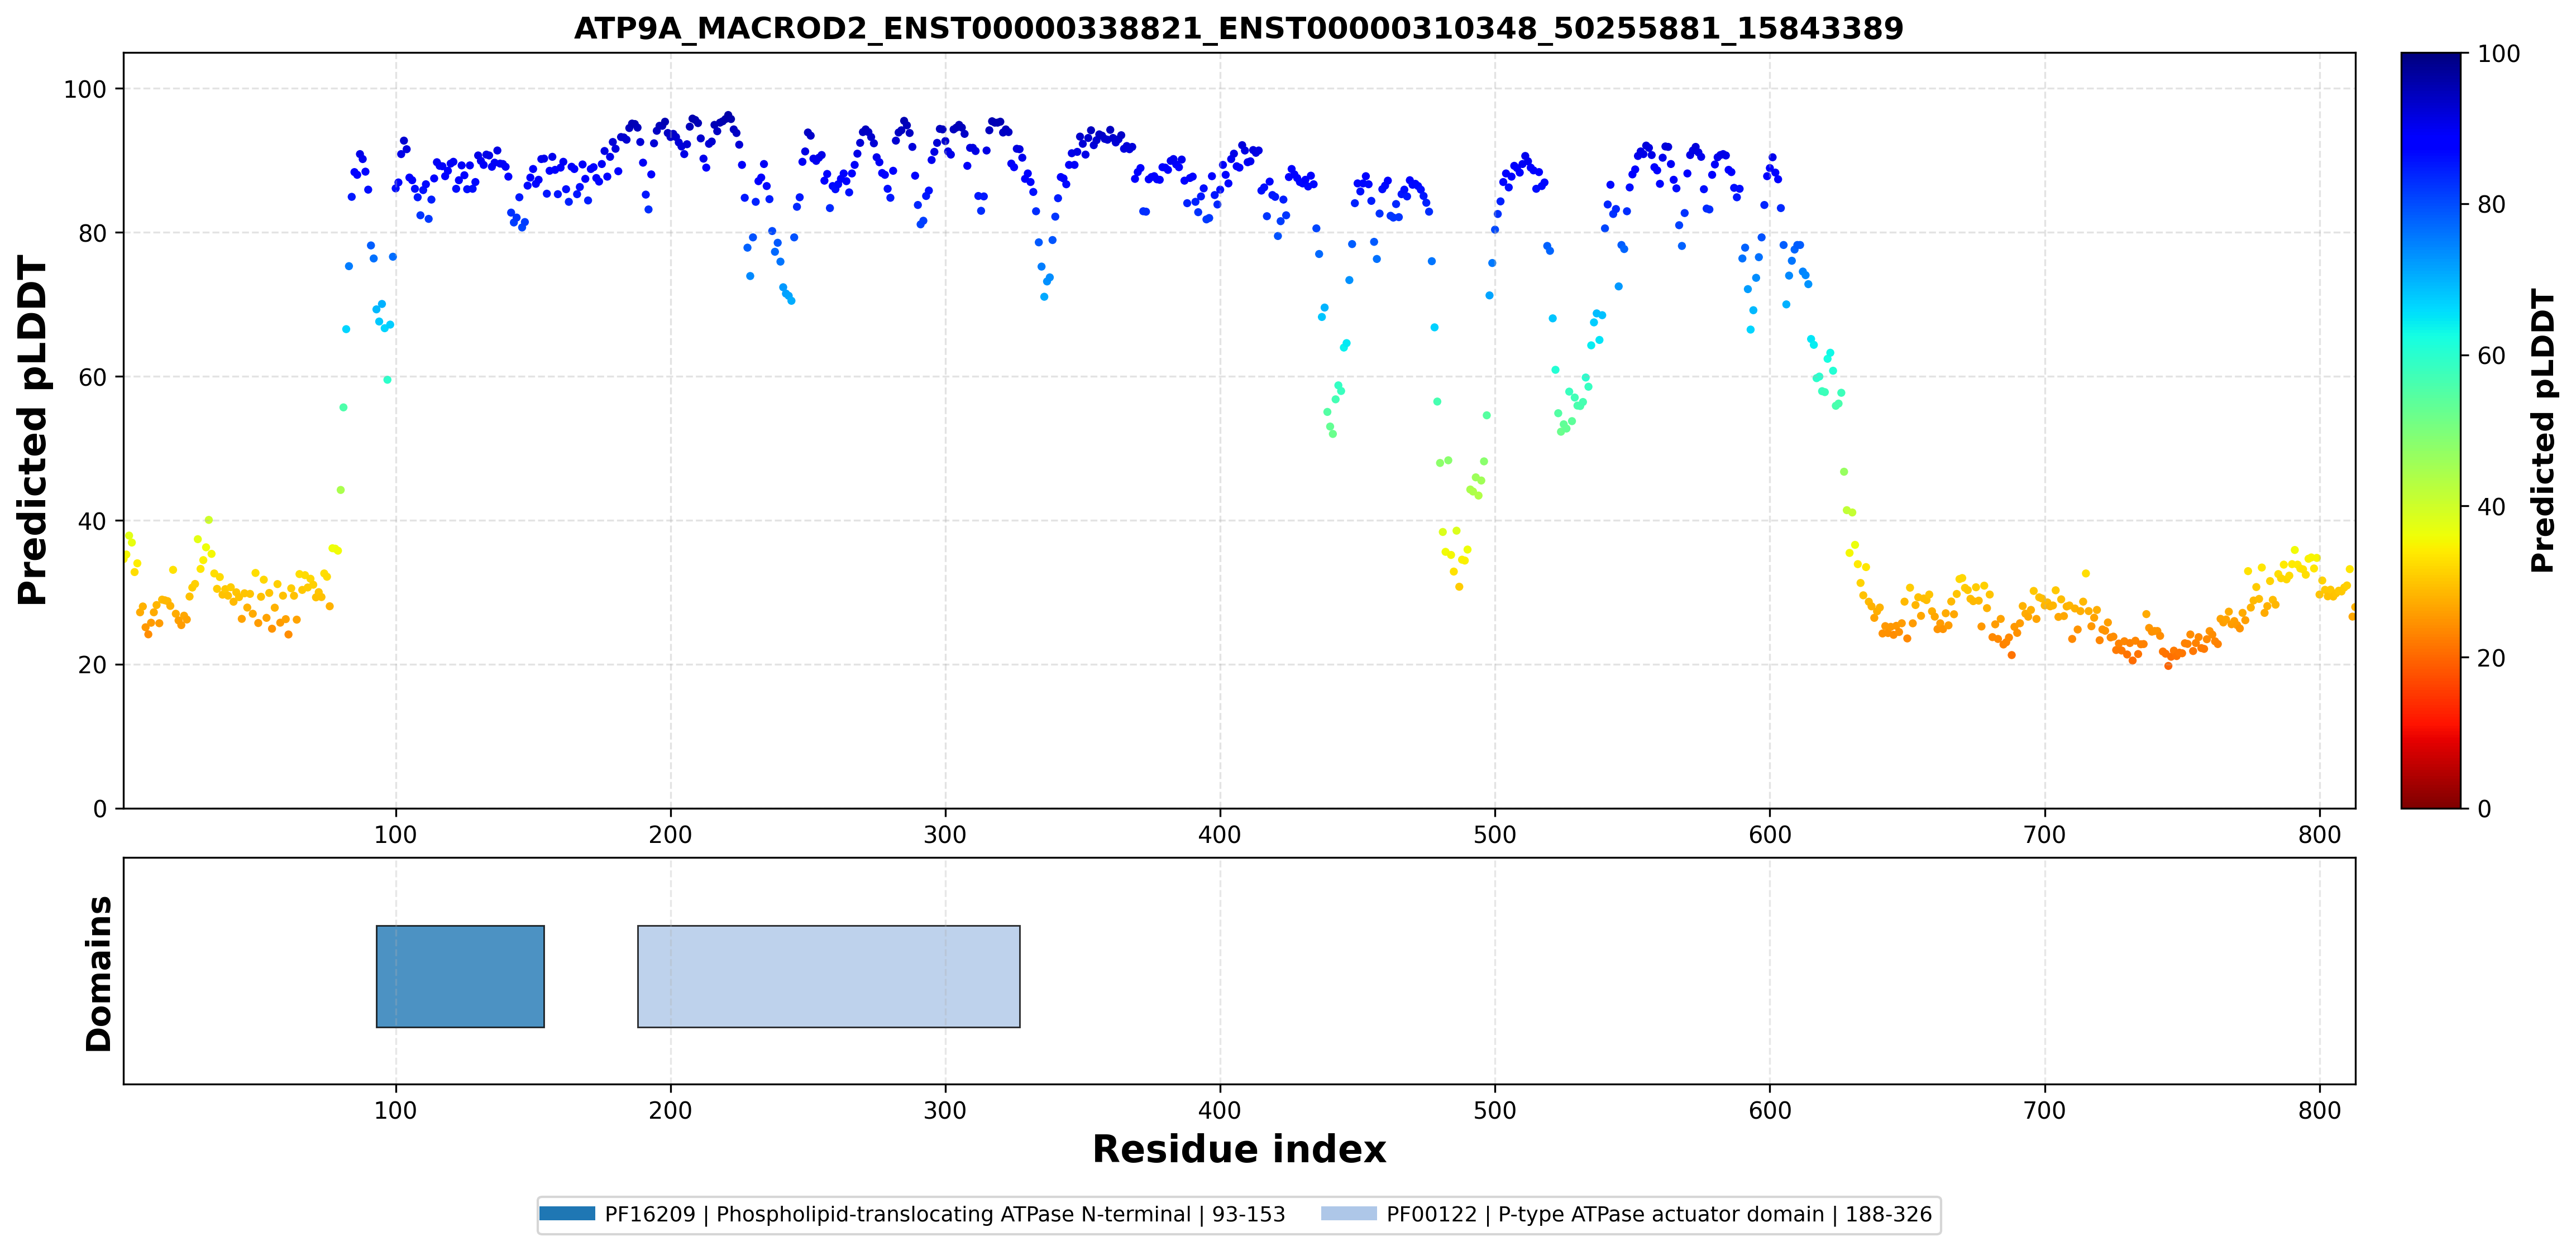Click the PF00122 light blue legend swatch
Viewport: 2576px width, 1251px height.
[1348, 1214]
